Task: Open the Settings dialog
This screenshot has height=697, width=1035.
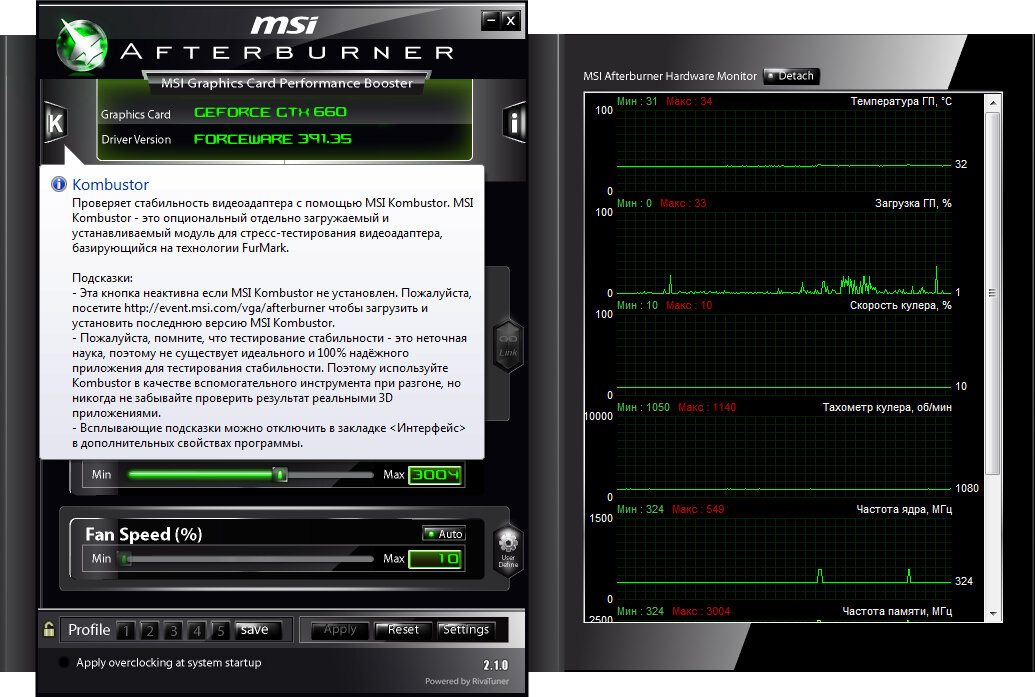Action: click(466, 630)
